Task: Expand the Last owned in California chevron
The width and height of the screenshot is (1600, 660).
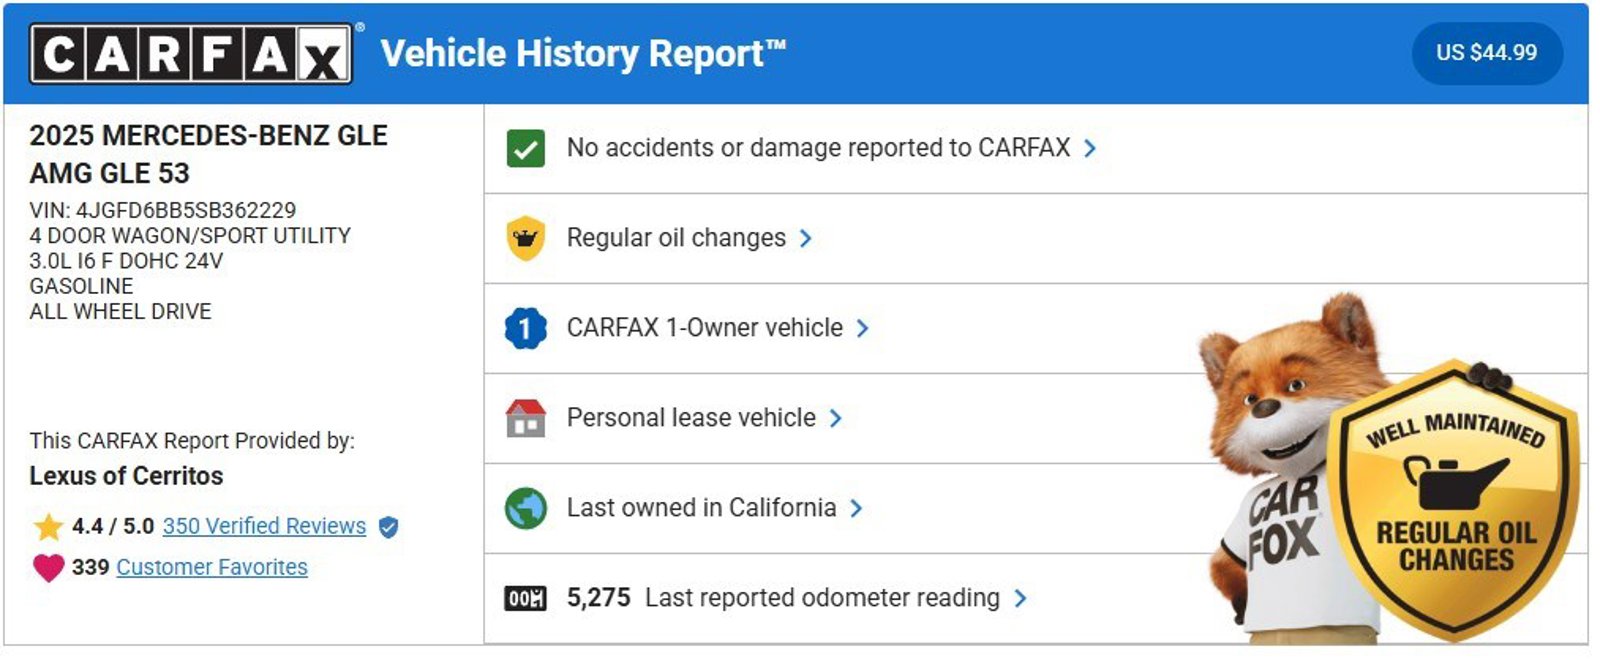Action: tap(856, 508)
